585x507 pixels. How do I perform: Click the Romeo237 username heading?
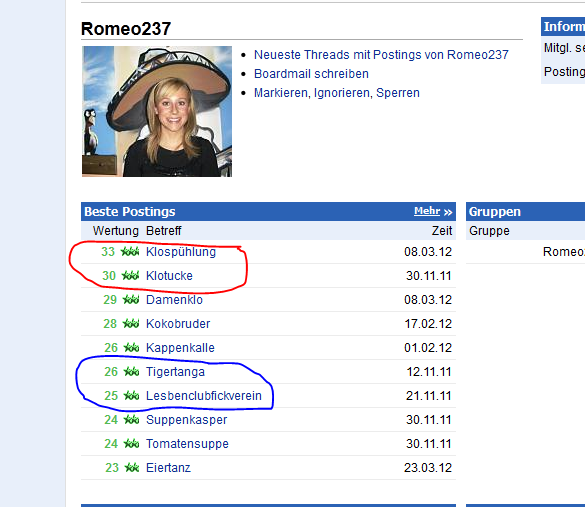(x=126, y=29)
